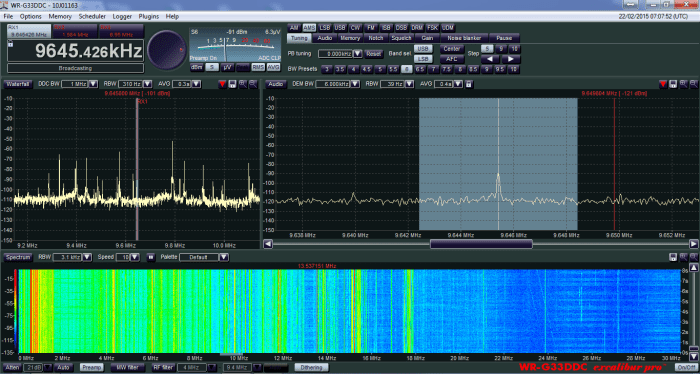This screenshot has height=374, width=700.
Task: Save the demodulator spectrum with floppy icon
Action: click(x=673, y=84)
